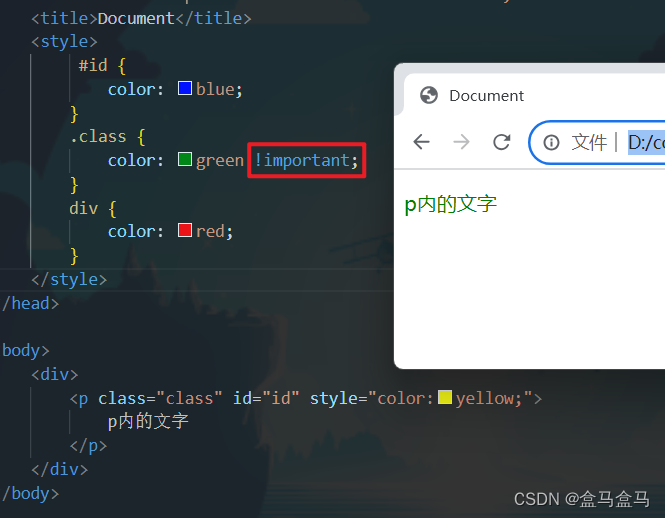This screenshot has height=518, width=665.
Task: Click the value red; in code
Action: [215, 232]
